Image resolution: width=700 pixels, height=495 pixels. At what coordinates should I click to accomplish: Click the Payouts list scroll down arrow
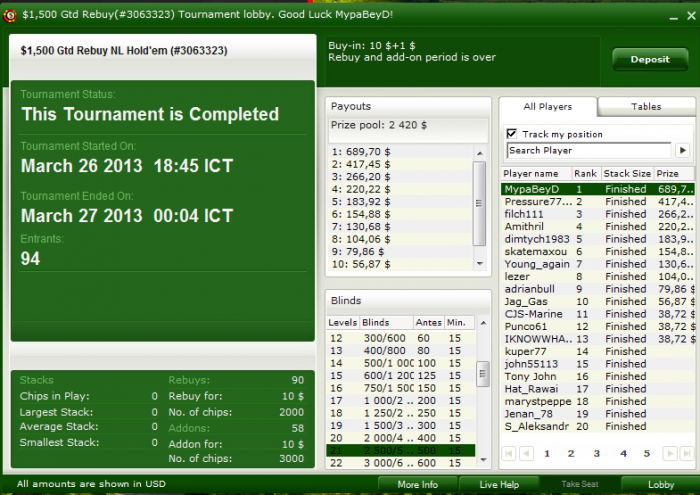click(x=479, y=264)
